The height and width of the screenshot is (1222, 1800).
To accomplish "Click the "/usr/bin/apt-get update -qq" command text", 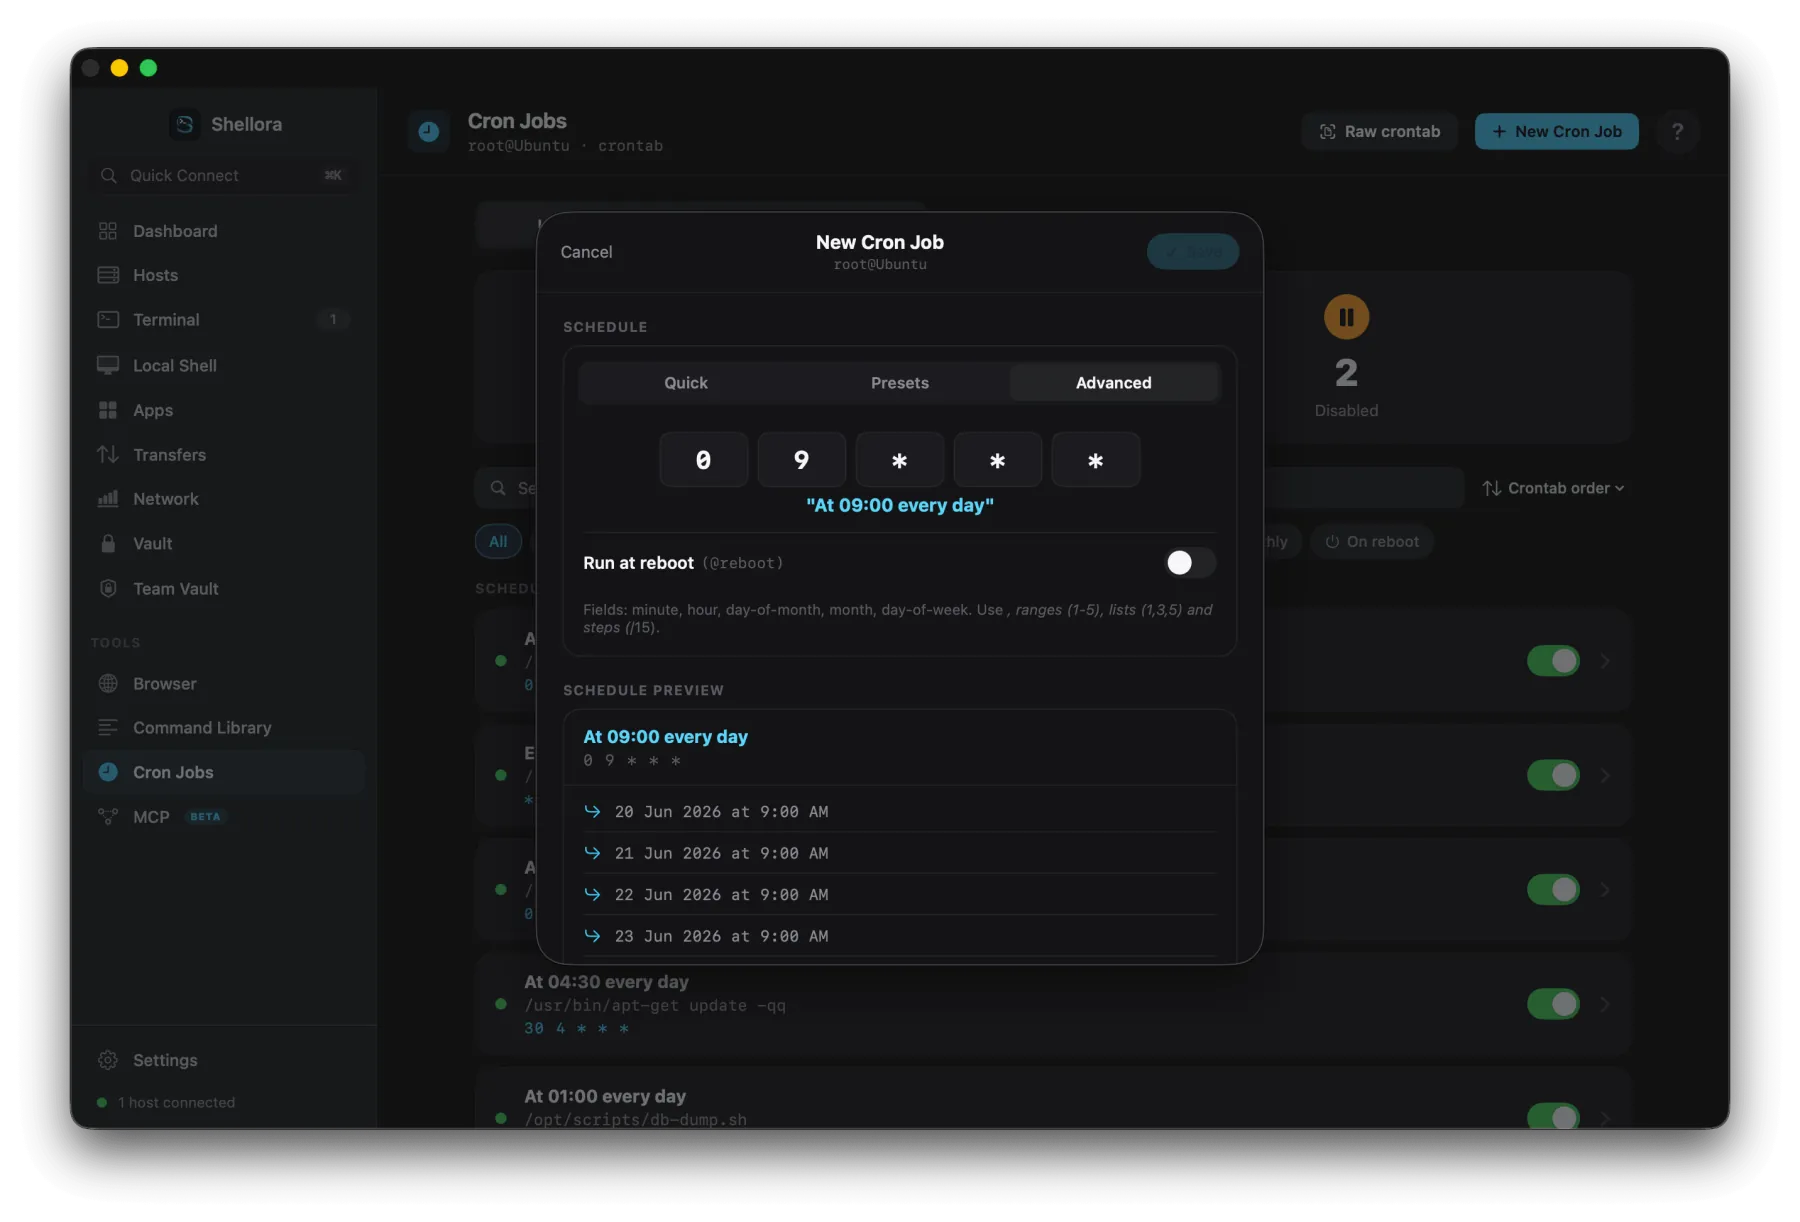I will pyautogui.click(x=655, y=1005).
